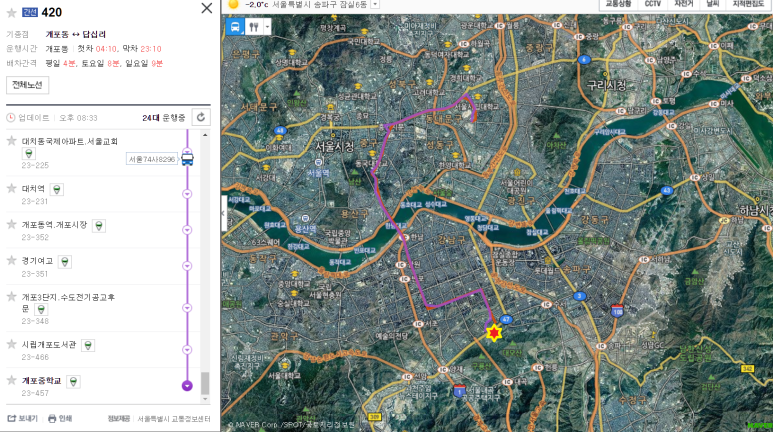Toggle the 날씨 weather layer
773x432 pixels.
[x=712, y=4]
